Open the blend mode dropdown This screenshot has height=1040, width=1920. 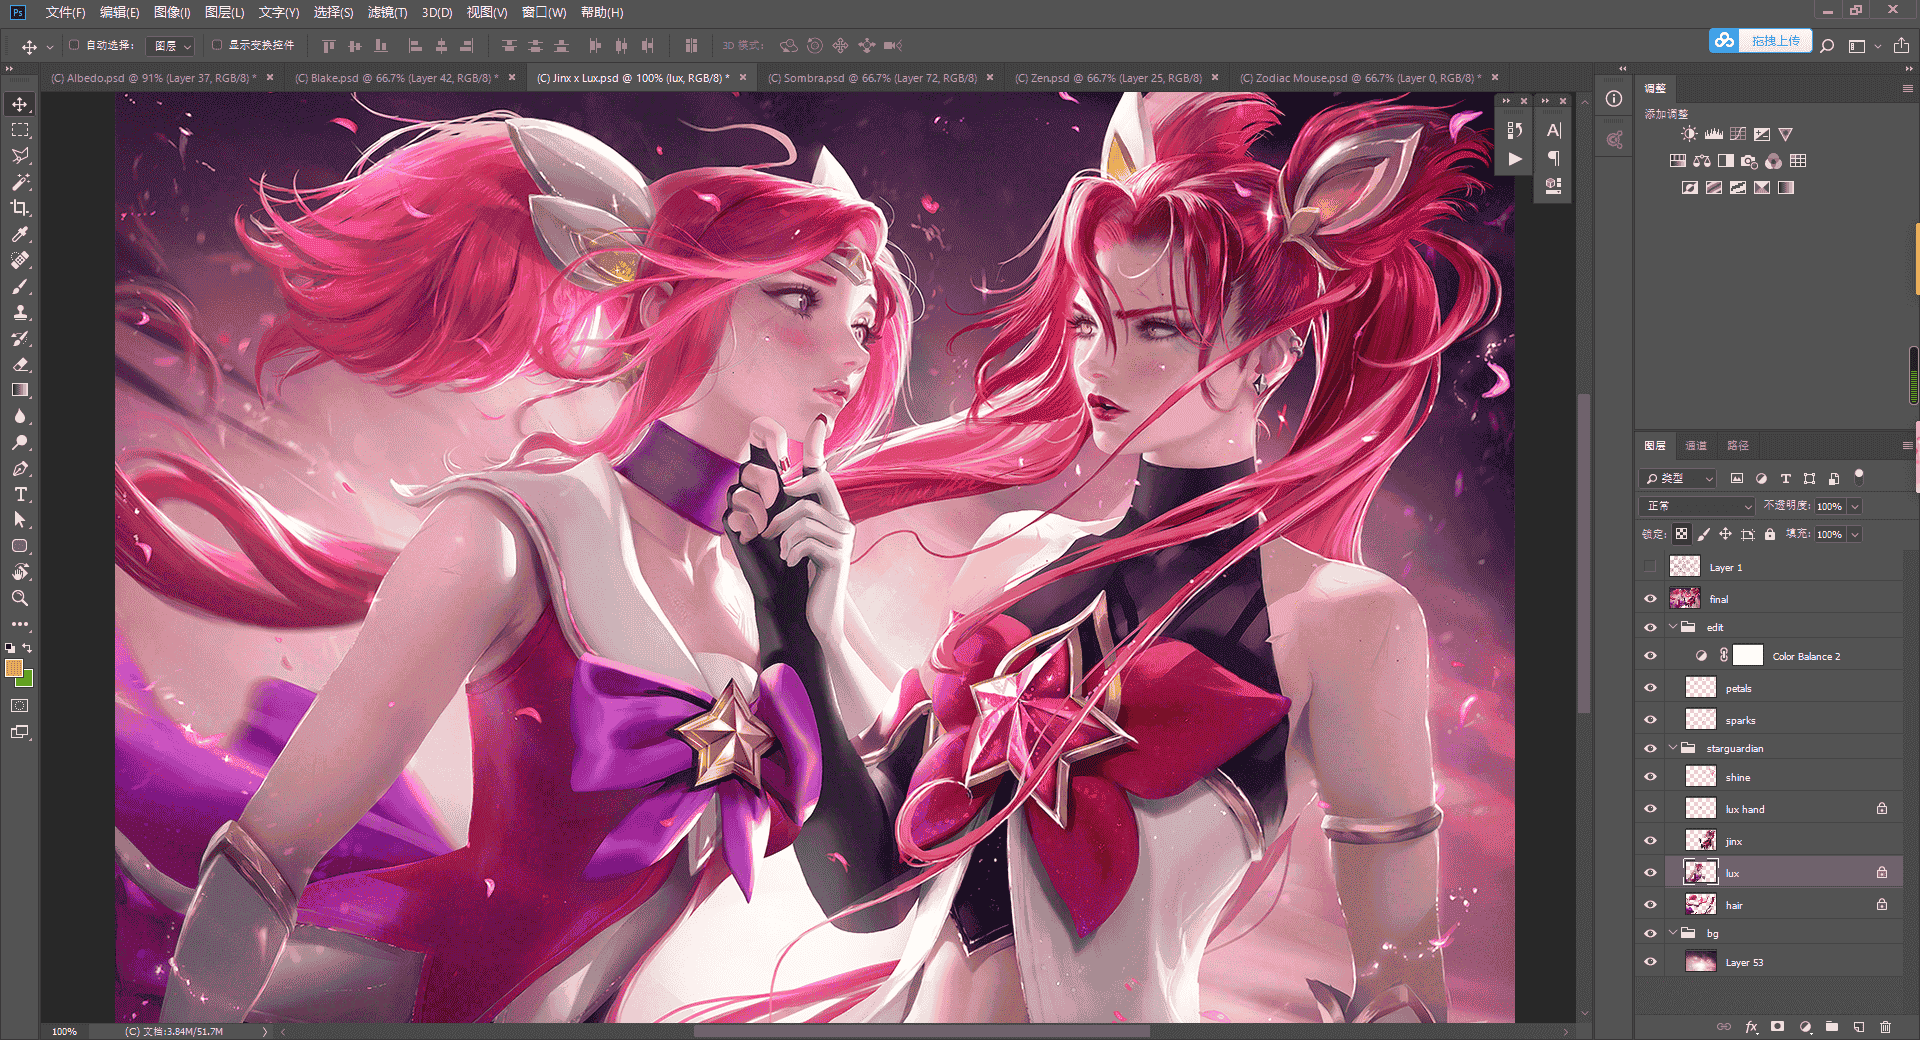[1697, 506]
